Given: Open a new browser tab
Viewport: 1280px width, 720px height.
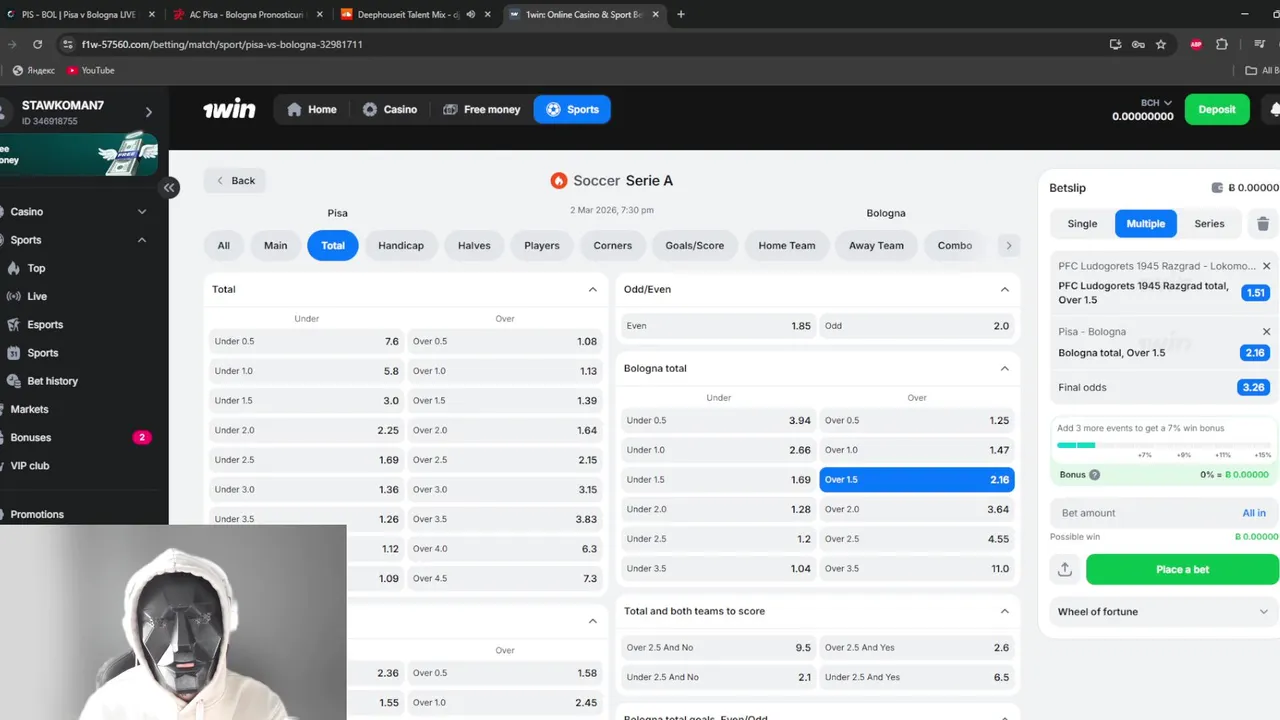Looking at the screenshot, I should pos(681,14).
